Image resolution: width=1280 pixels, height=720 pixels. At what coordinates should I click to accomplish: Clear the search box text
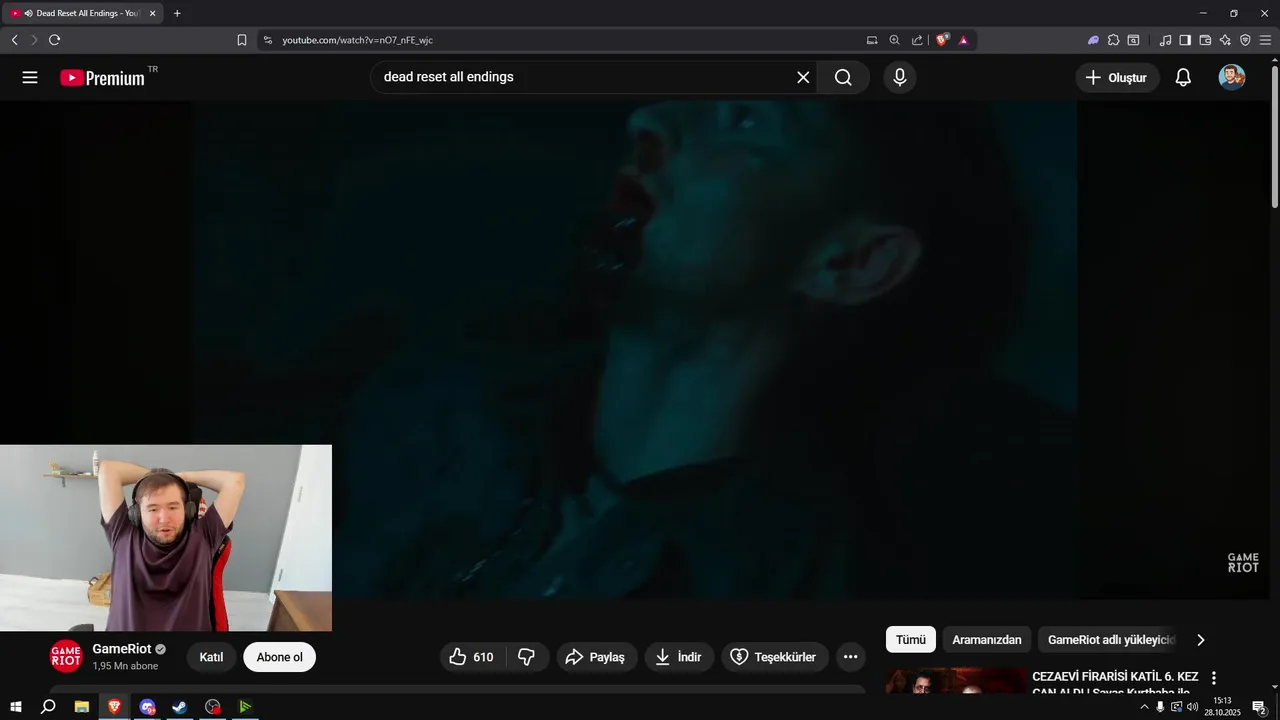click(x=803, y=77)
